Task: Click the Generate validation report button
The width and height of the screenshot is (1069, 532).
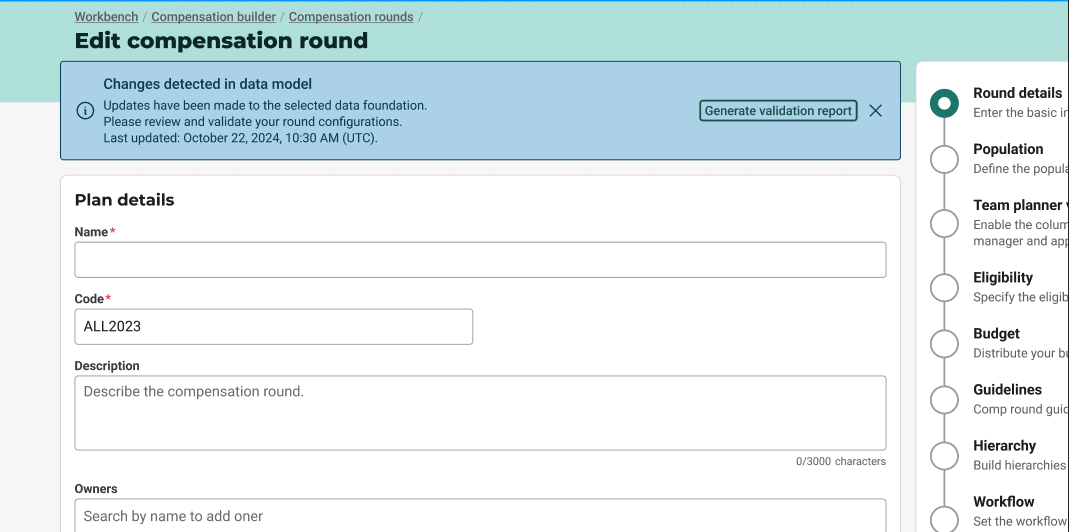Action: pyautogui.click(x=778, y=111)
